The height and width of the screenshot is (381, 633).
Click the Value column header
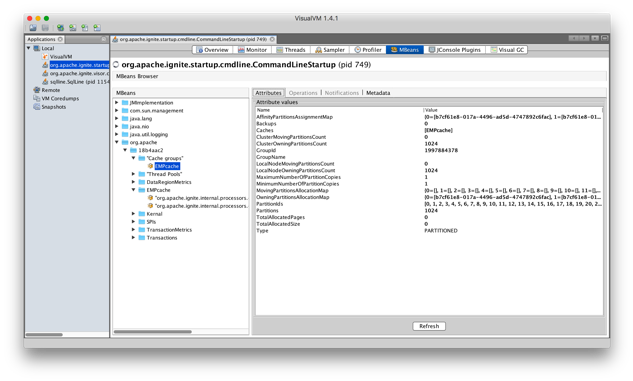click(x=513, y=110)
